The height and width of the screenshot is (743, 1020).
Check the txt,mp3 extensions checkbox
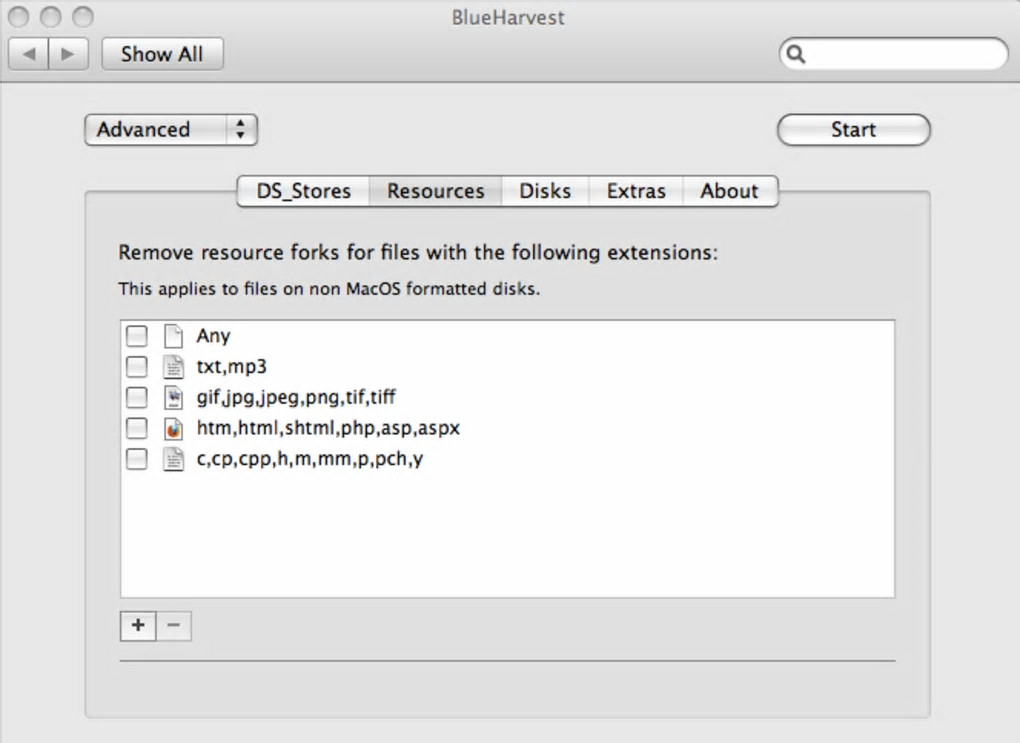(x=136, y=367)
